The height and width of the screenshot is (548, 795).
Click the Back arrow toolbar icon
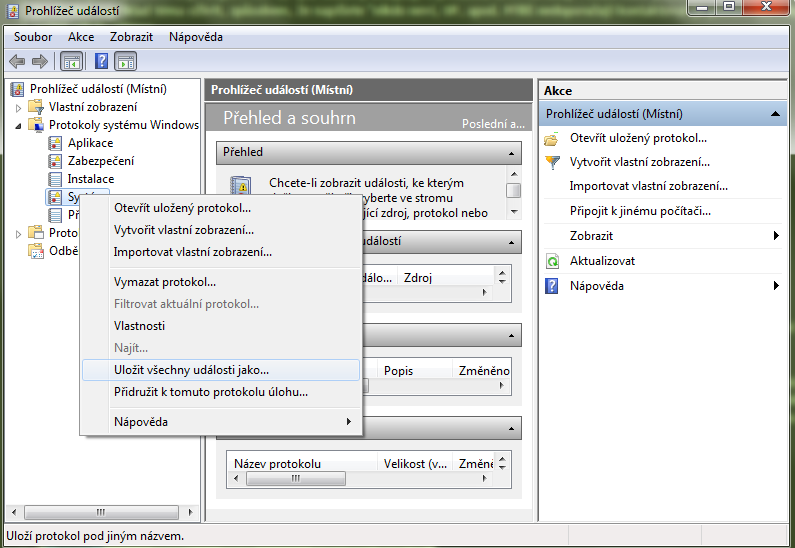point(17,62)
